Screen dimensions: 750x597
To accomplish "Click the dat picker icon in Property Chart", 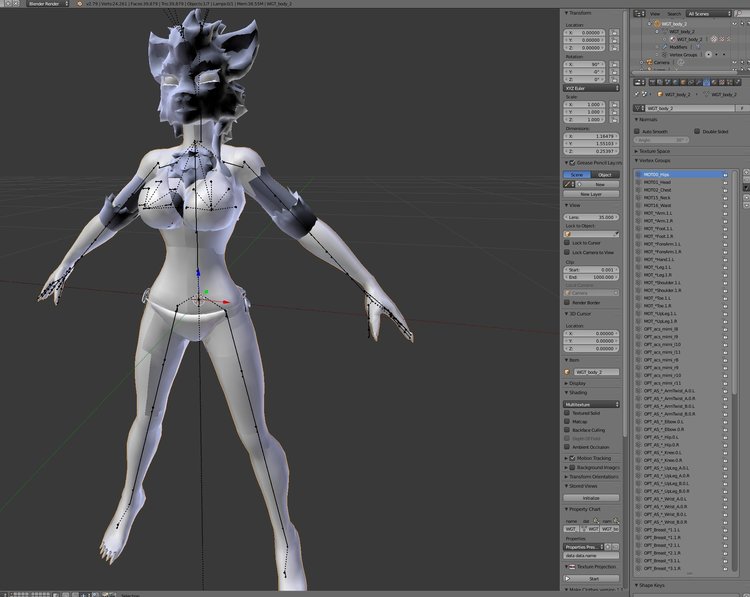I will click(x=596, y=521).
